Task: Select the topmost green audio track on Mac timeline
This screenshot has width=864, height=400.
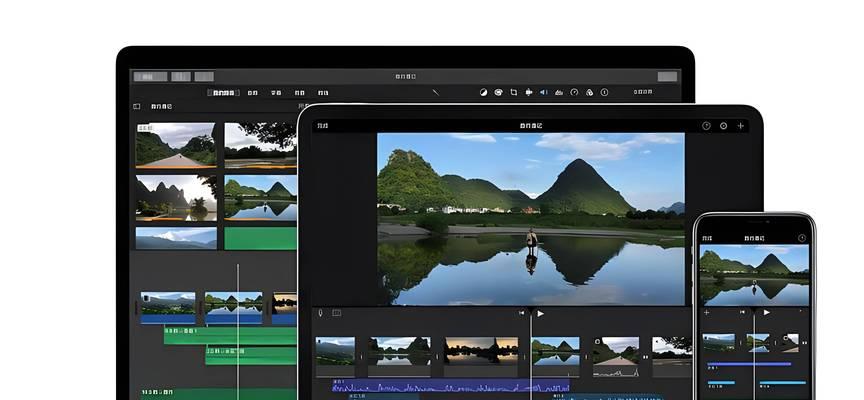Action: (230, 336)
